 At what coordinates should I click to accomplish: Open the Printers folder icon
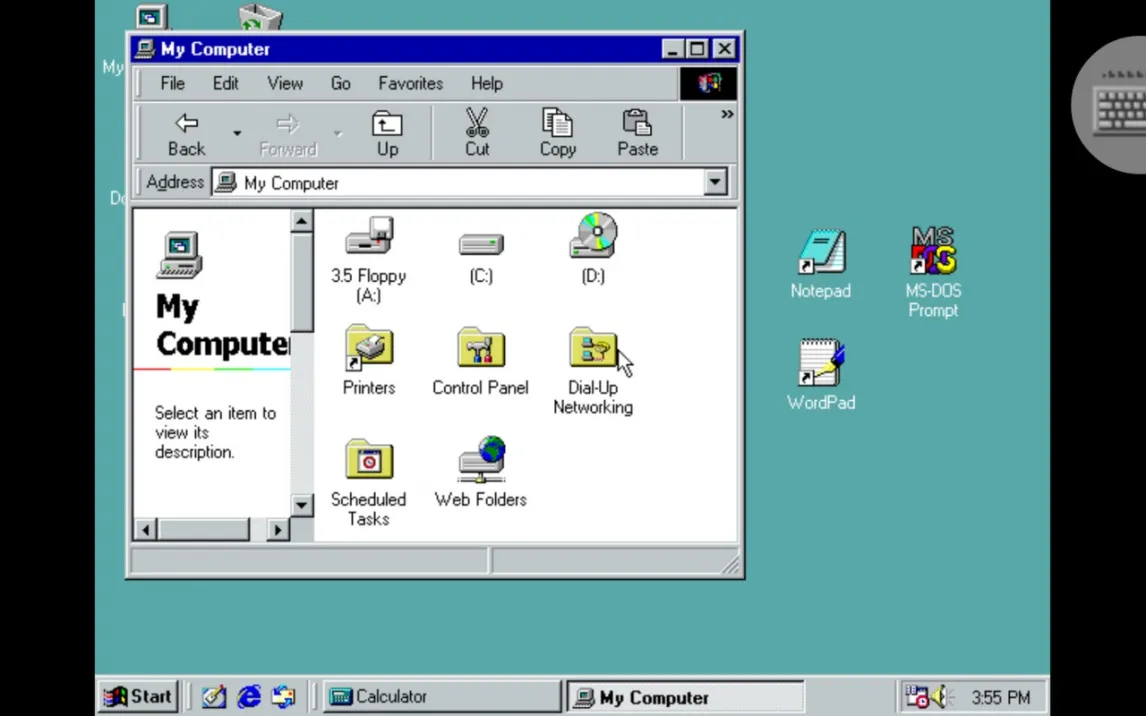pyautogui.click(x=369, y=349)
